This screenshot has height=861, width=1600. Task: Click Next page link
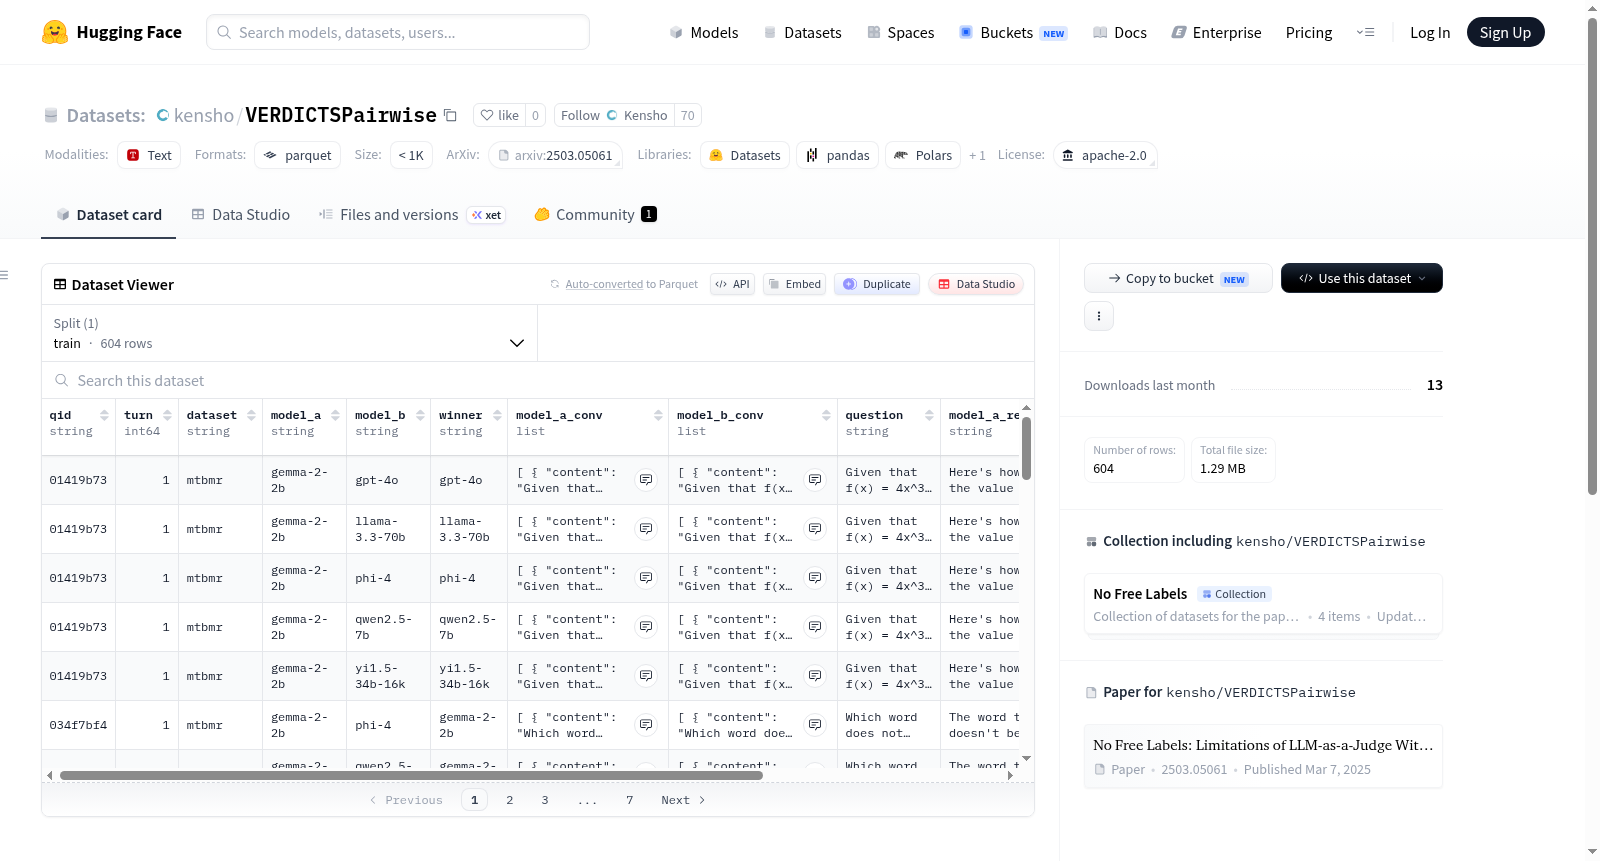683,800
